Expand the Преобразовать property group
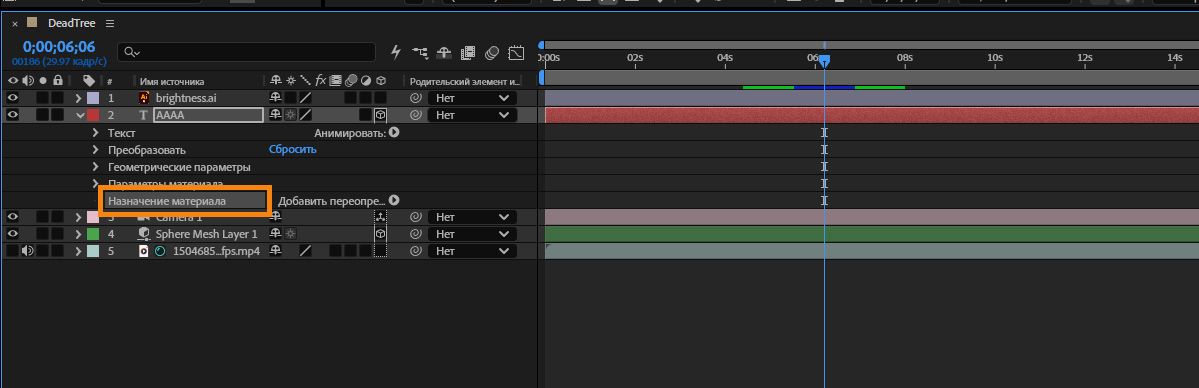1199x388 pixels. click(x=96, y=149)
